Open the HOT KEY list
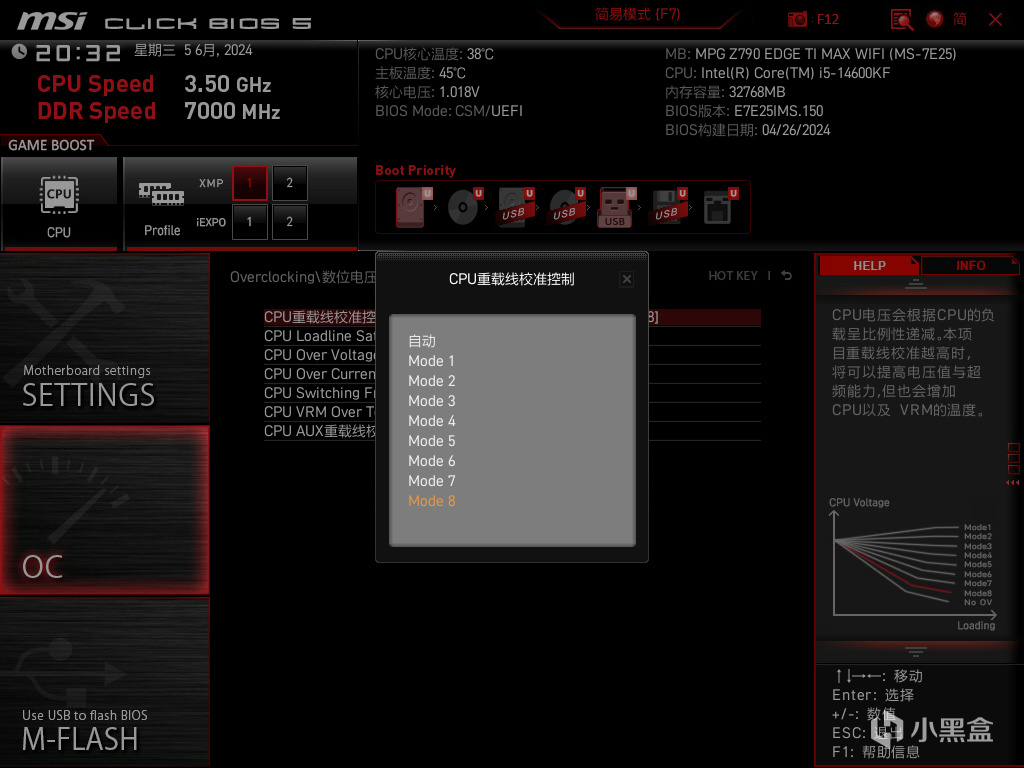This screenshot has width=1024, height=768. 733,276
